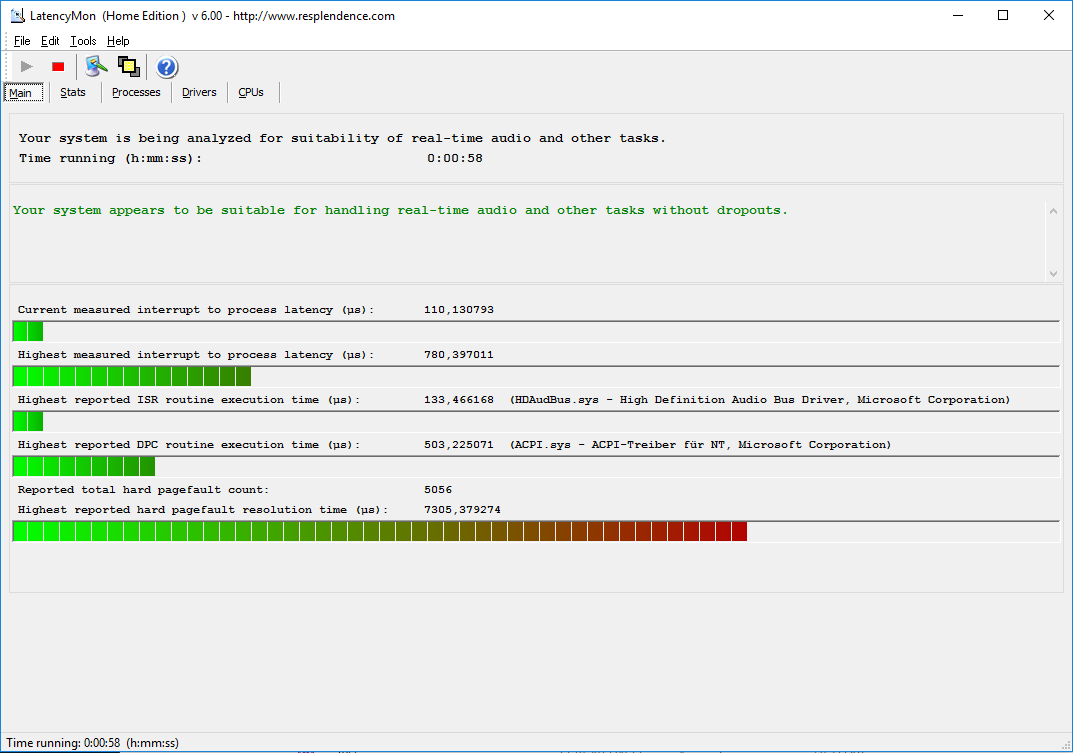Open the blue question mark Help icon
The image size is (1073, 753).
pos(166,67)
